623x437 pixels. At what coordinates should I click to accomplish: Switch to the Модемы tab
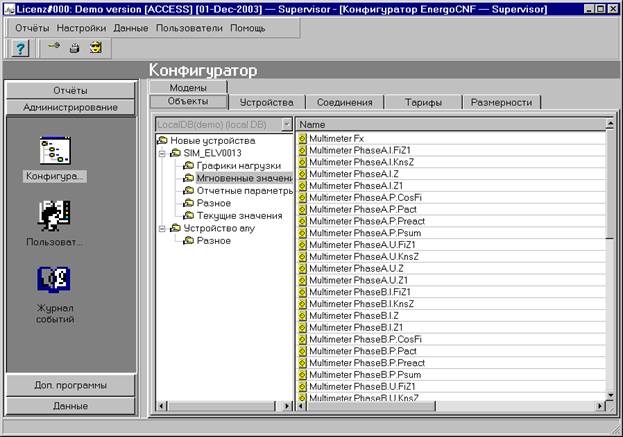[x=188, y=87]
